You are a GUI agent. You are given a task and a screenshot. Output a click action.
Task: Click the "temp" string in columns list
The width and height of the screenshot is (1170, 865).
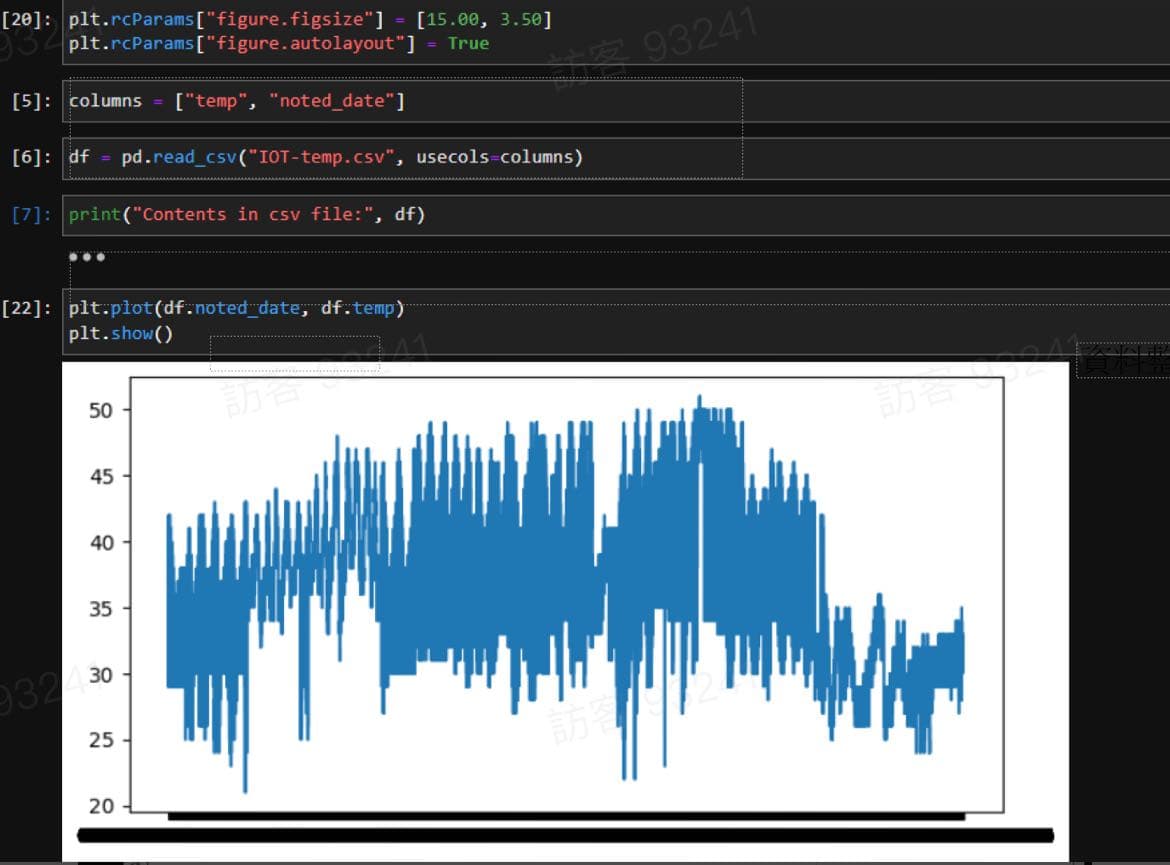[x=217, y=101]
